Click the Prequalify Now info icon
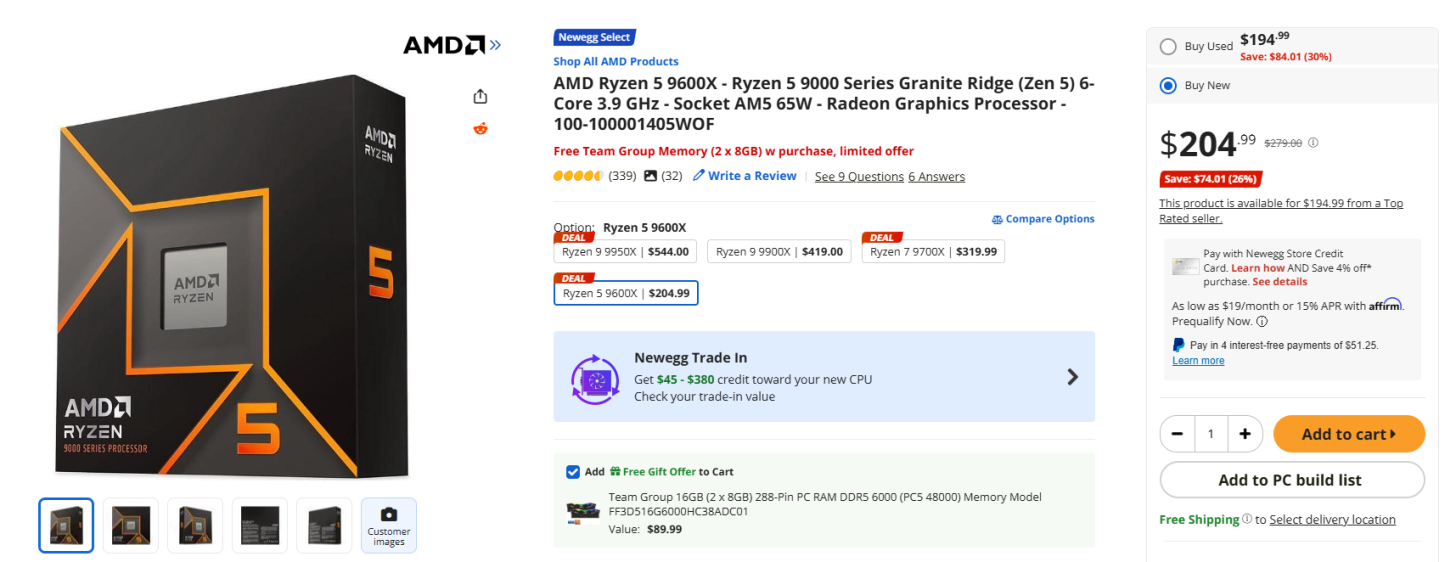Screen dimensions: 1456x562 click(1262, 322)
